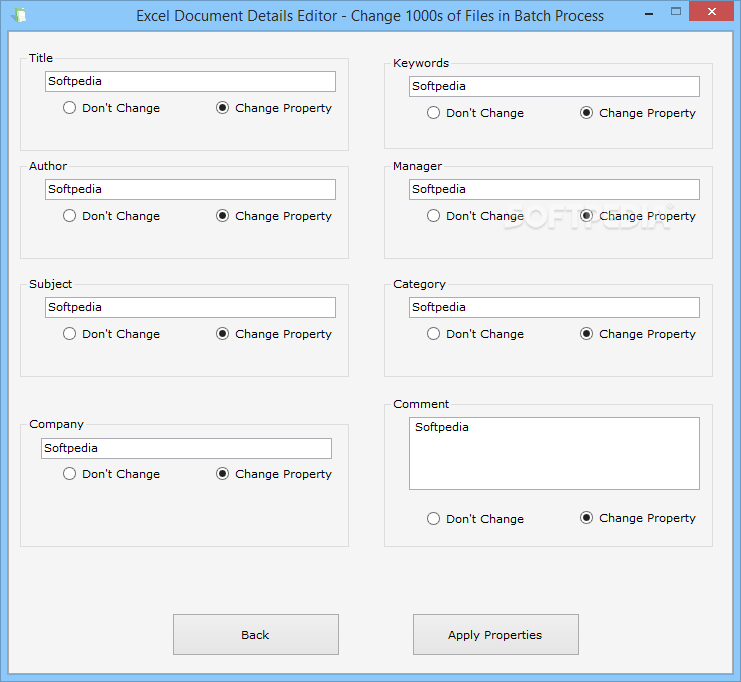Screen dimensions: 741x682
Task: Close the Excel Document Details Editor window
Action: [x=712, y=11]
